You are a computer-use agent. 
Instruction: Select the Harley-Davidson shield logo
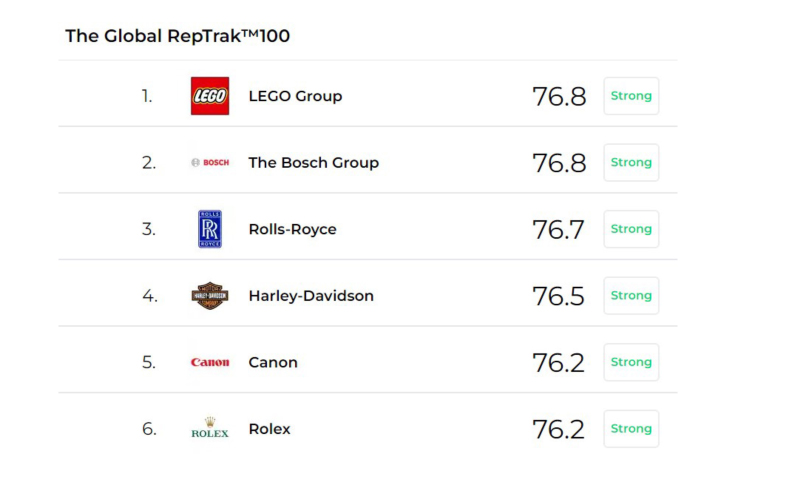[210, 295]
